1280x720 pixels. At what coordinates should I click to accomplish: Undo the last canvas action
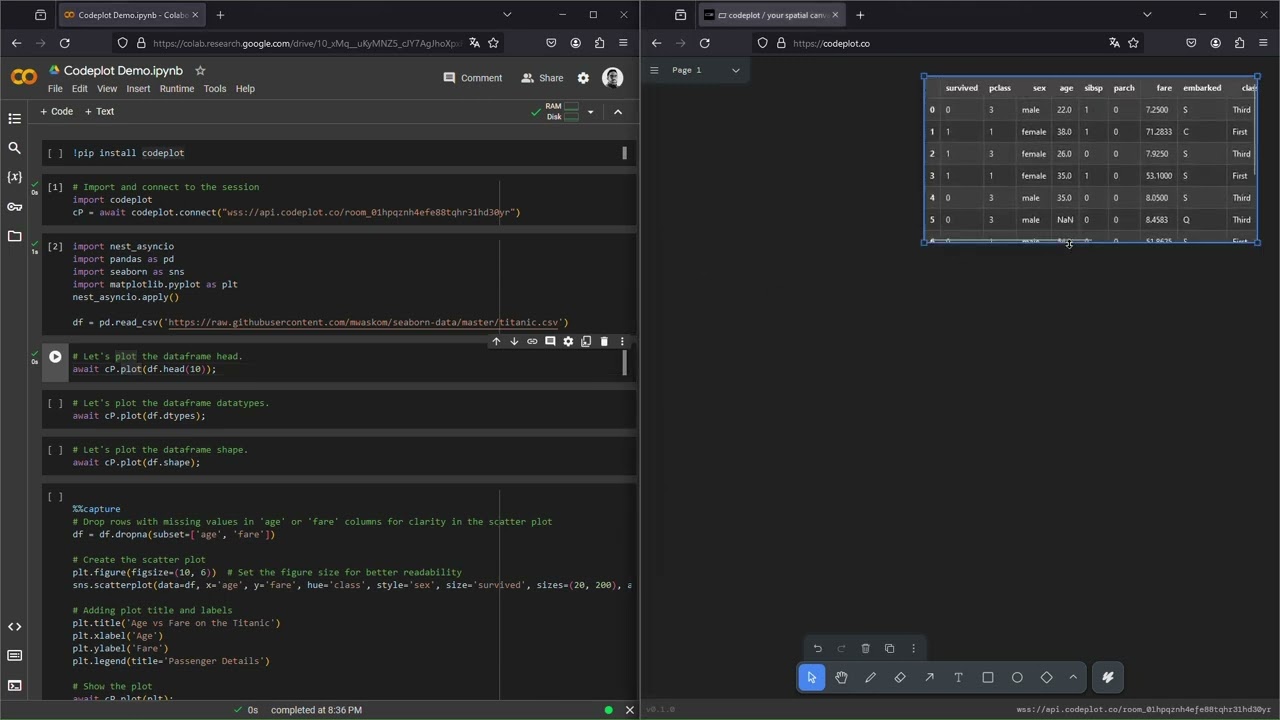click(817, 648)
